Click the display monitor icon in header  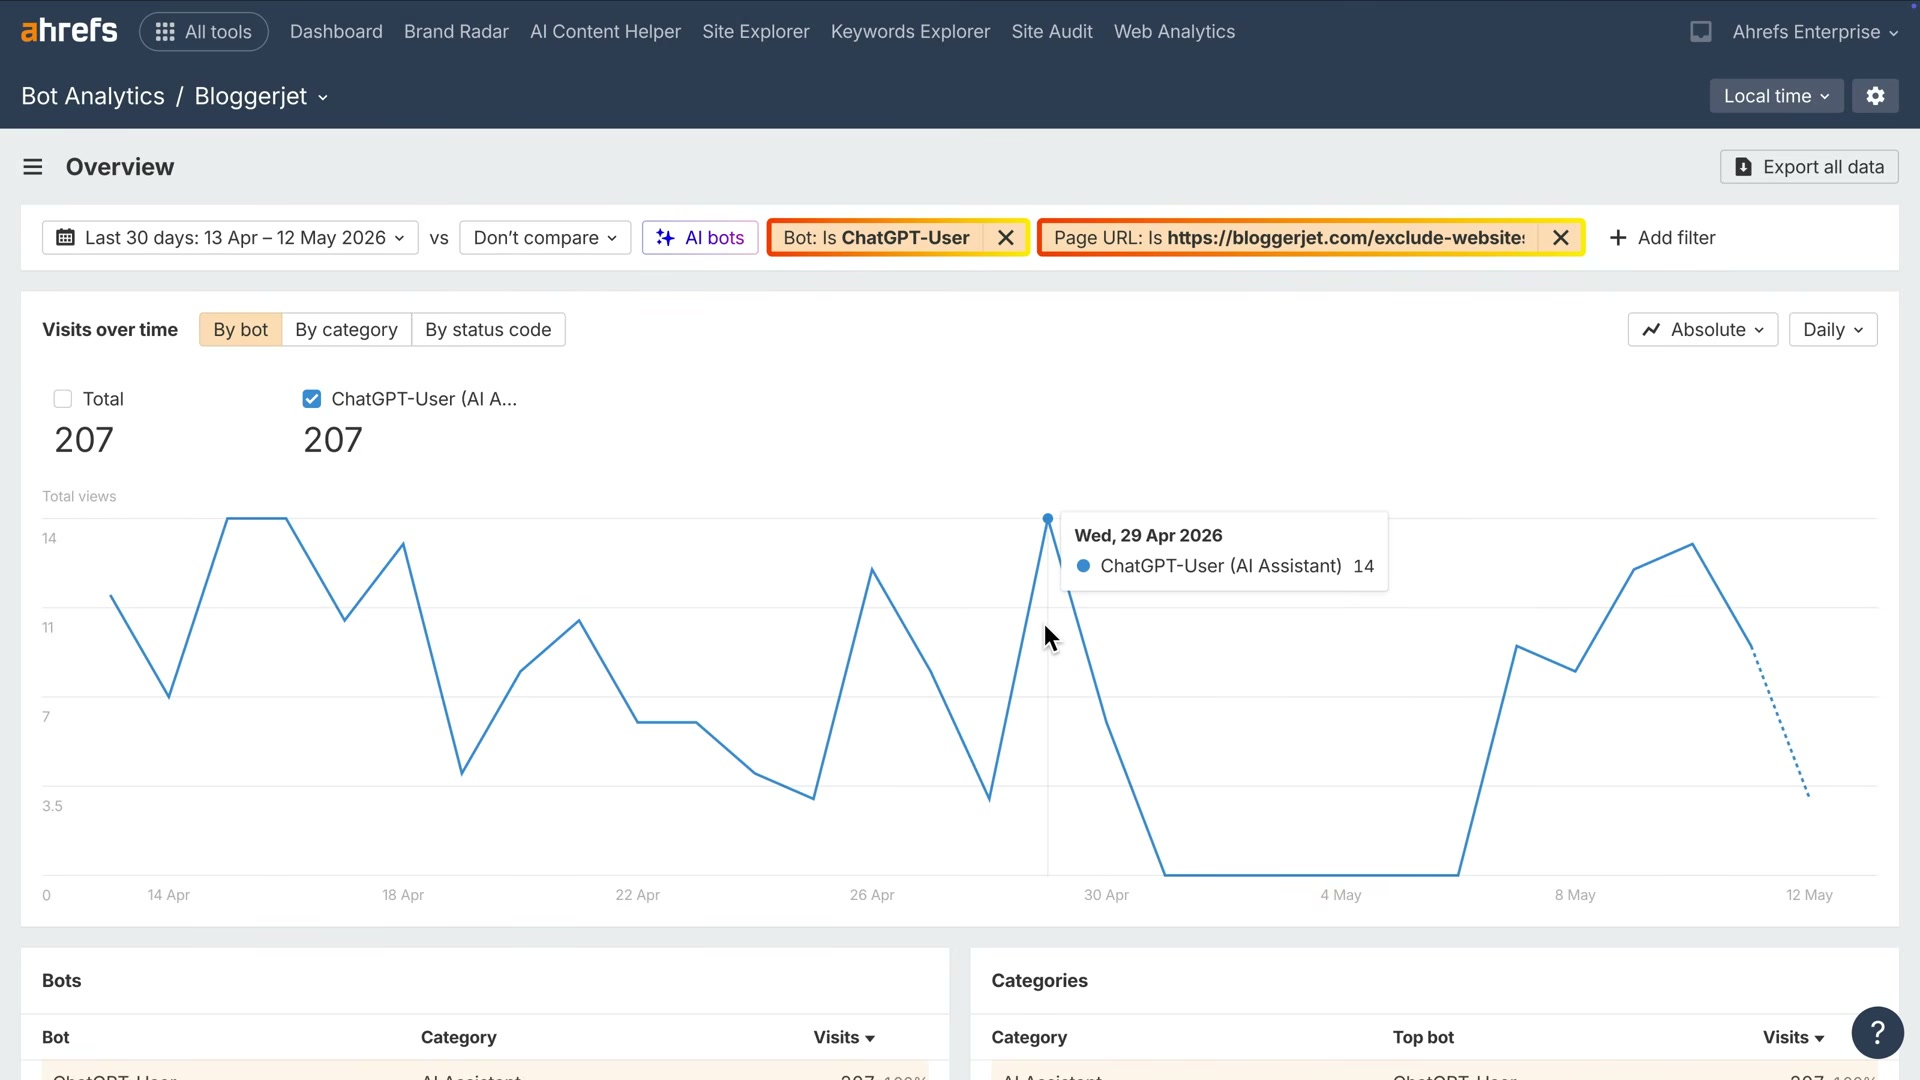(x=1700, y=32)
